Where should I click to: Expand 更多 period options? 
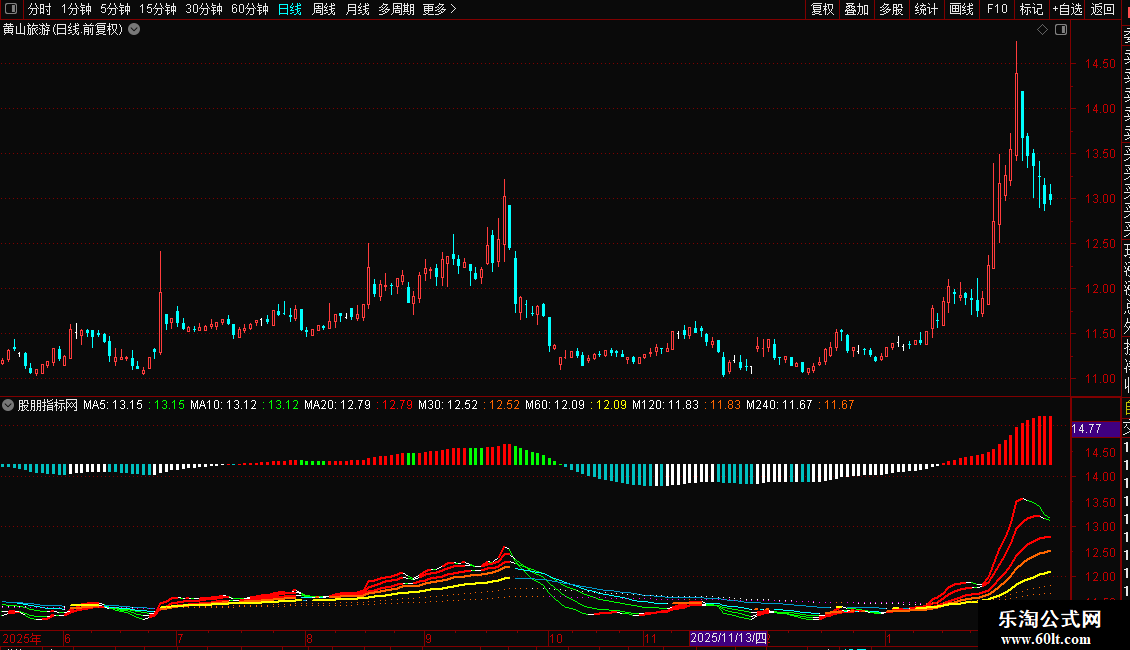pos(439,9)
